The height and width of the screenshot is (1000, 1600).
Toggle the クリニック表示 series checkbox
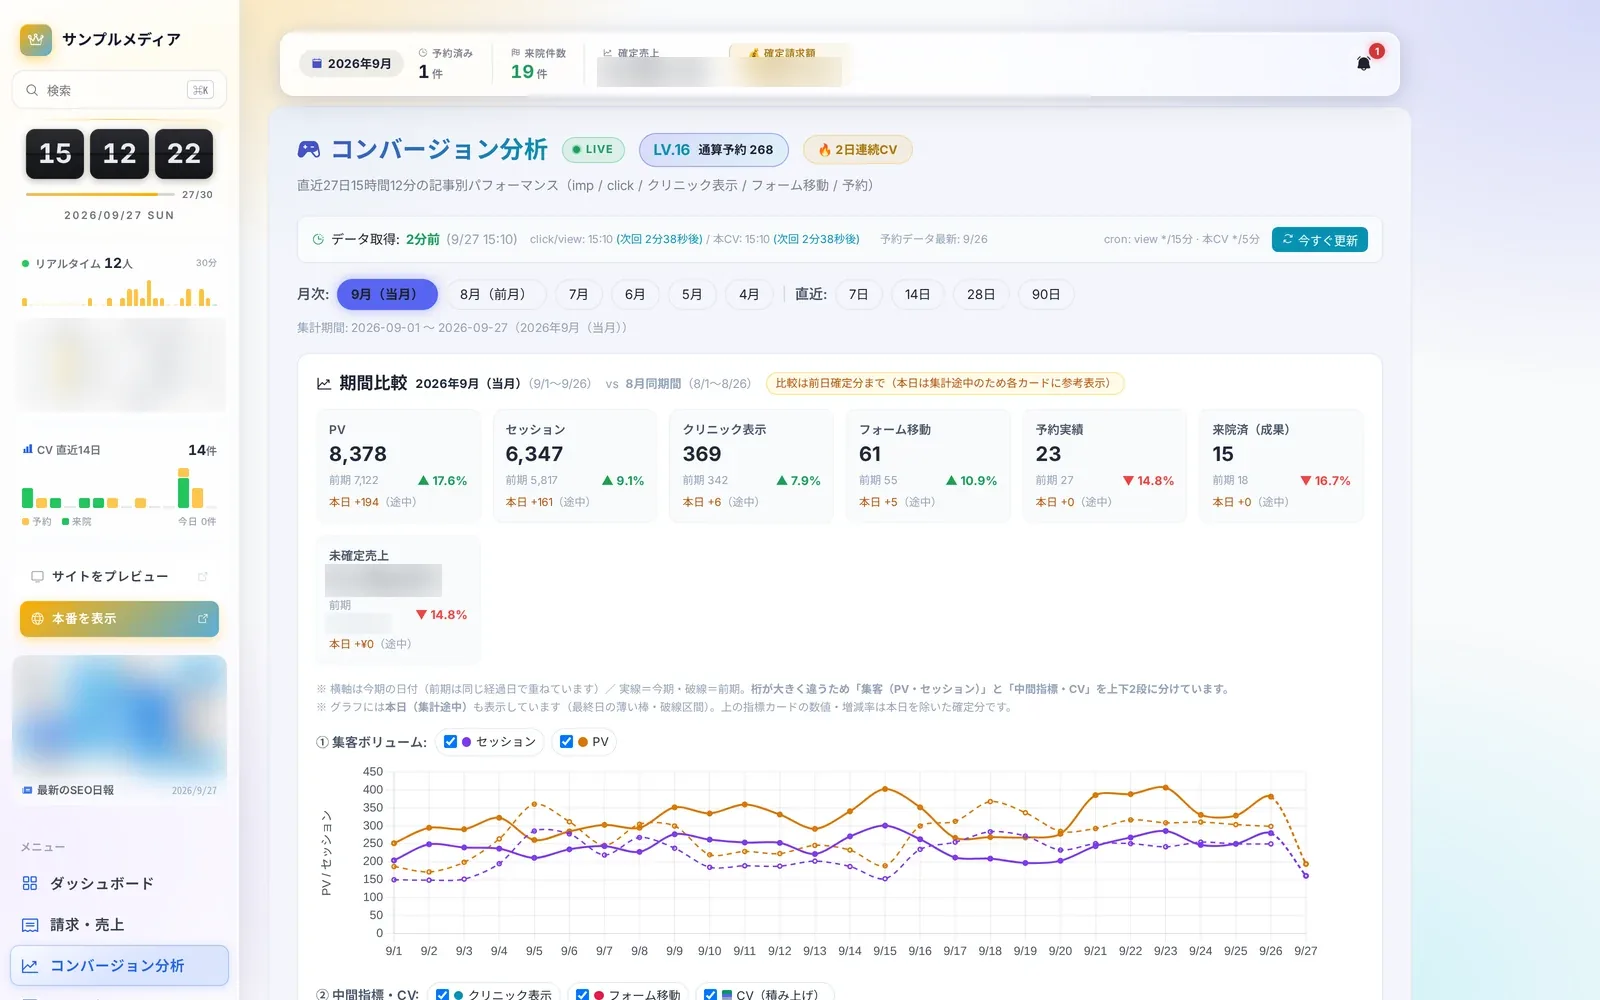tap(442, 995)
